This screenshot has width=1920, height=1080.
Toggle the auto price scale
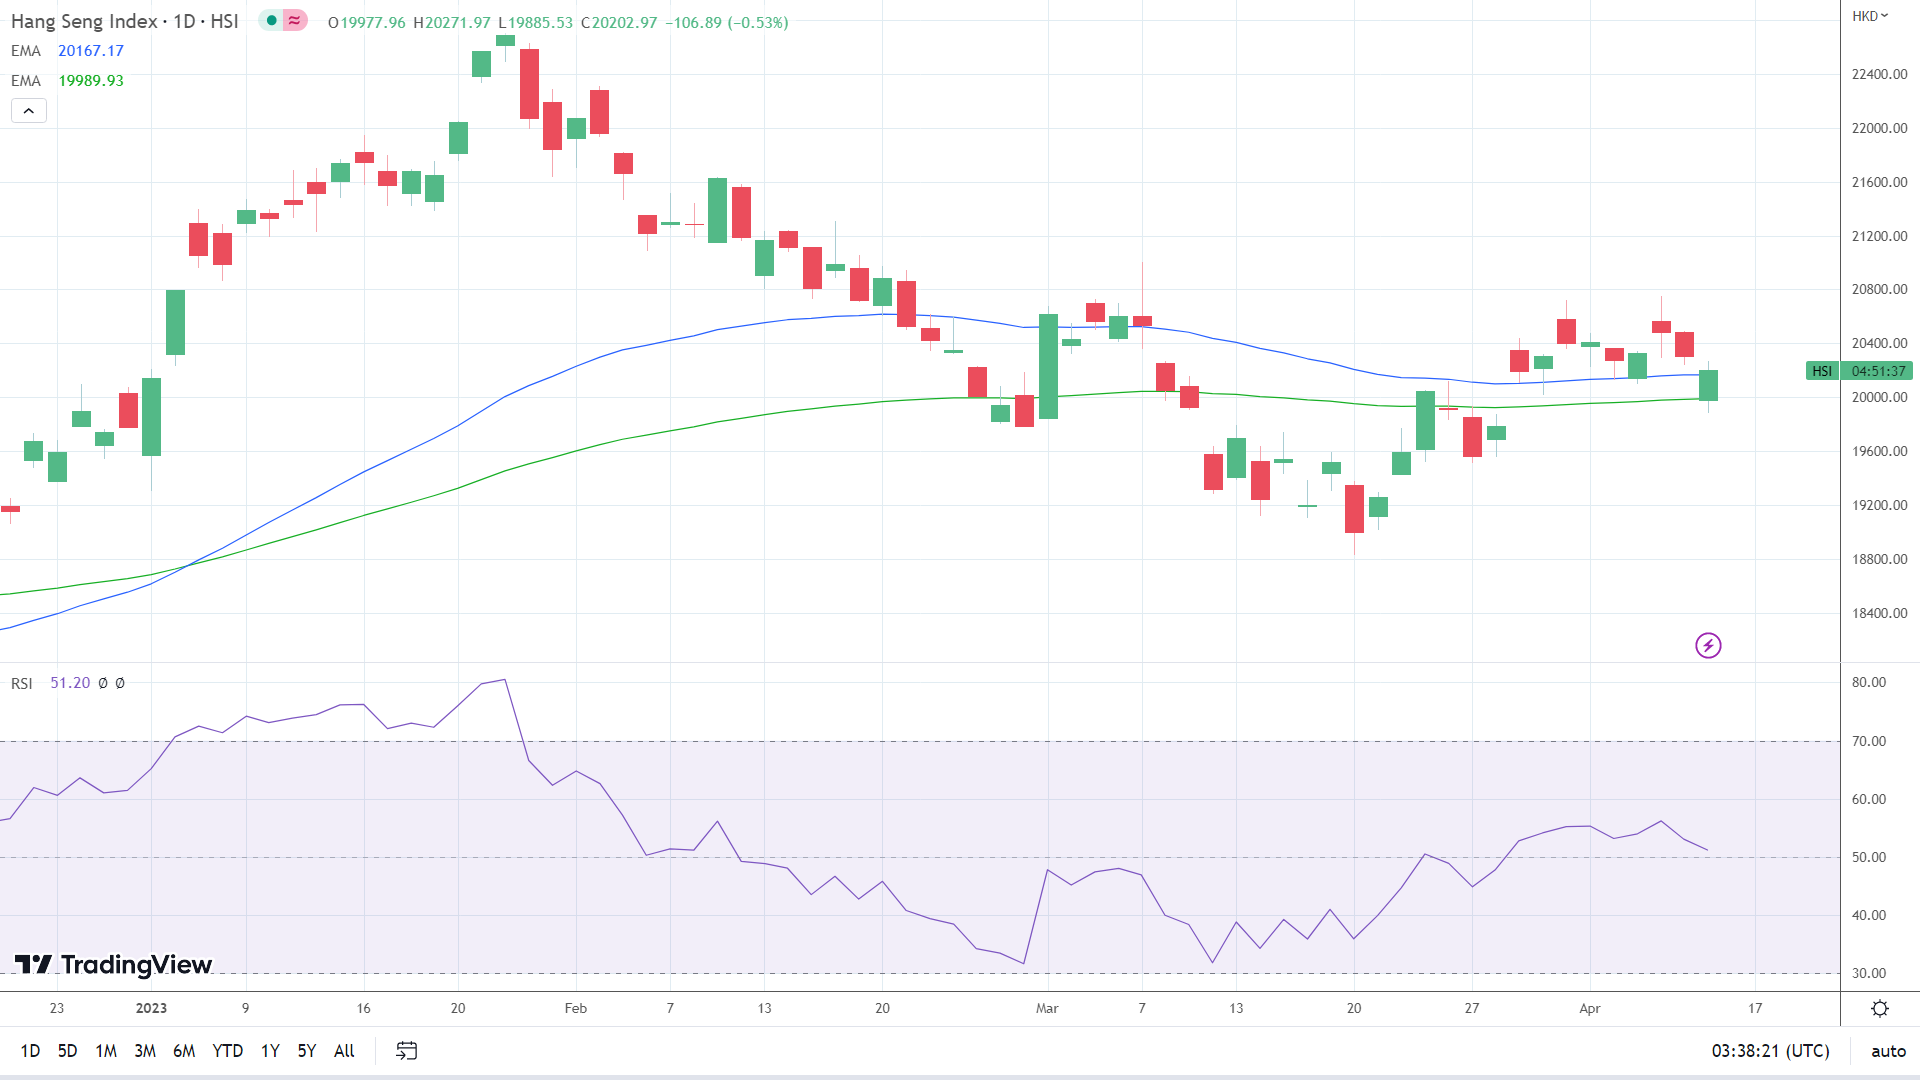(1888, 1051)
